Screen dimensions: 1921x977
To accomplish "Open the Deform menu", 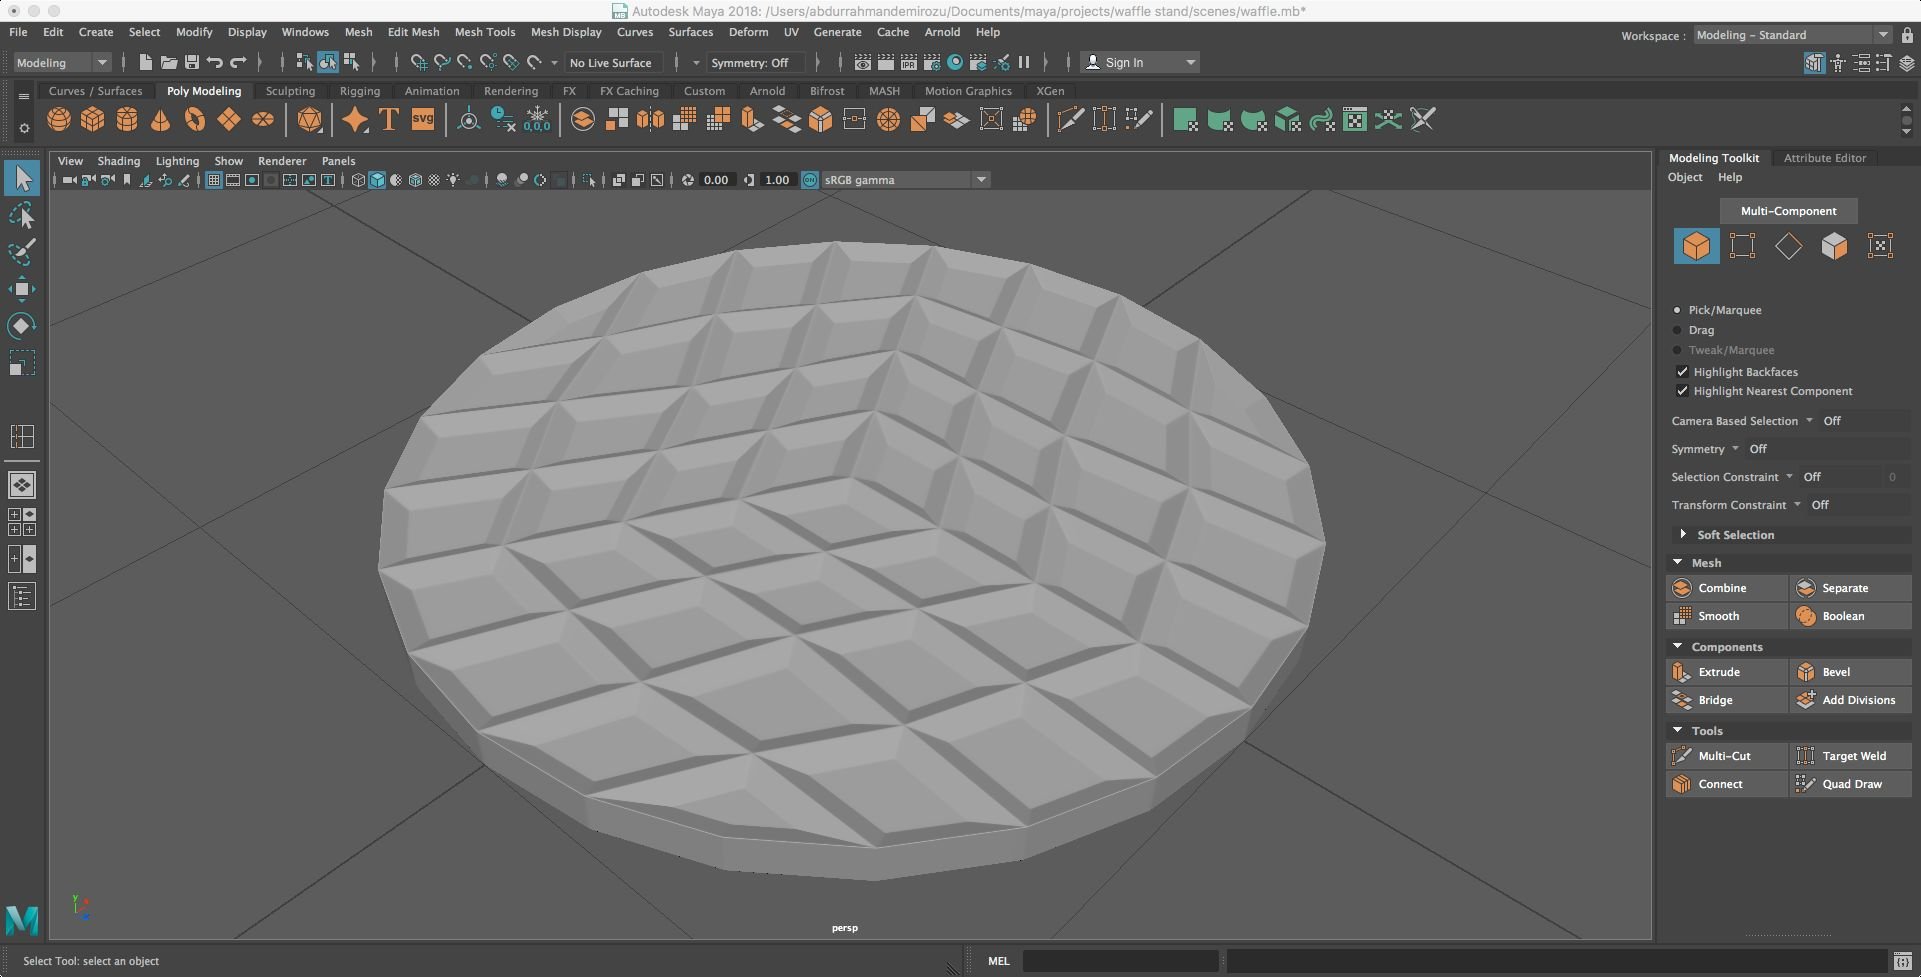I will (748, 32).
